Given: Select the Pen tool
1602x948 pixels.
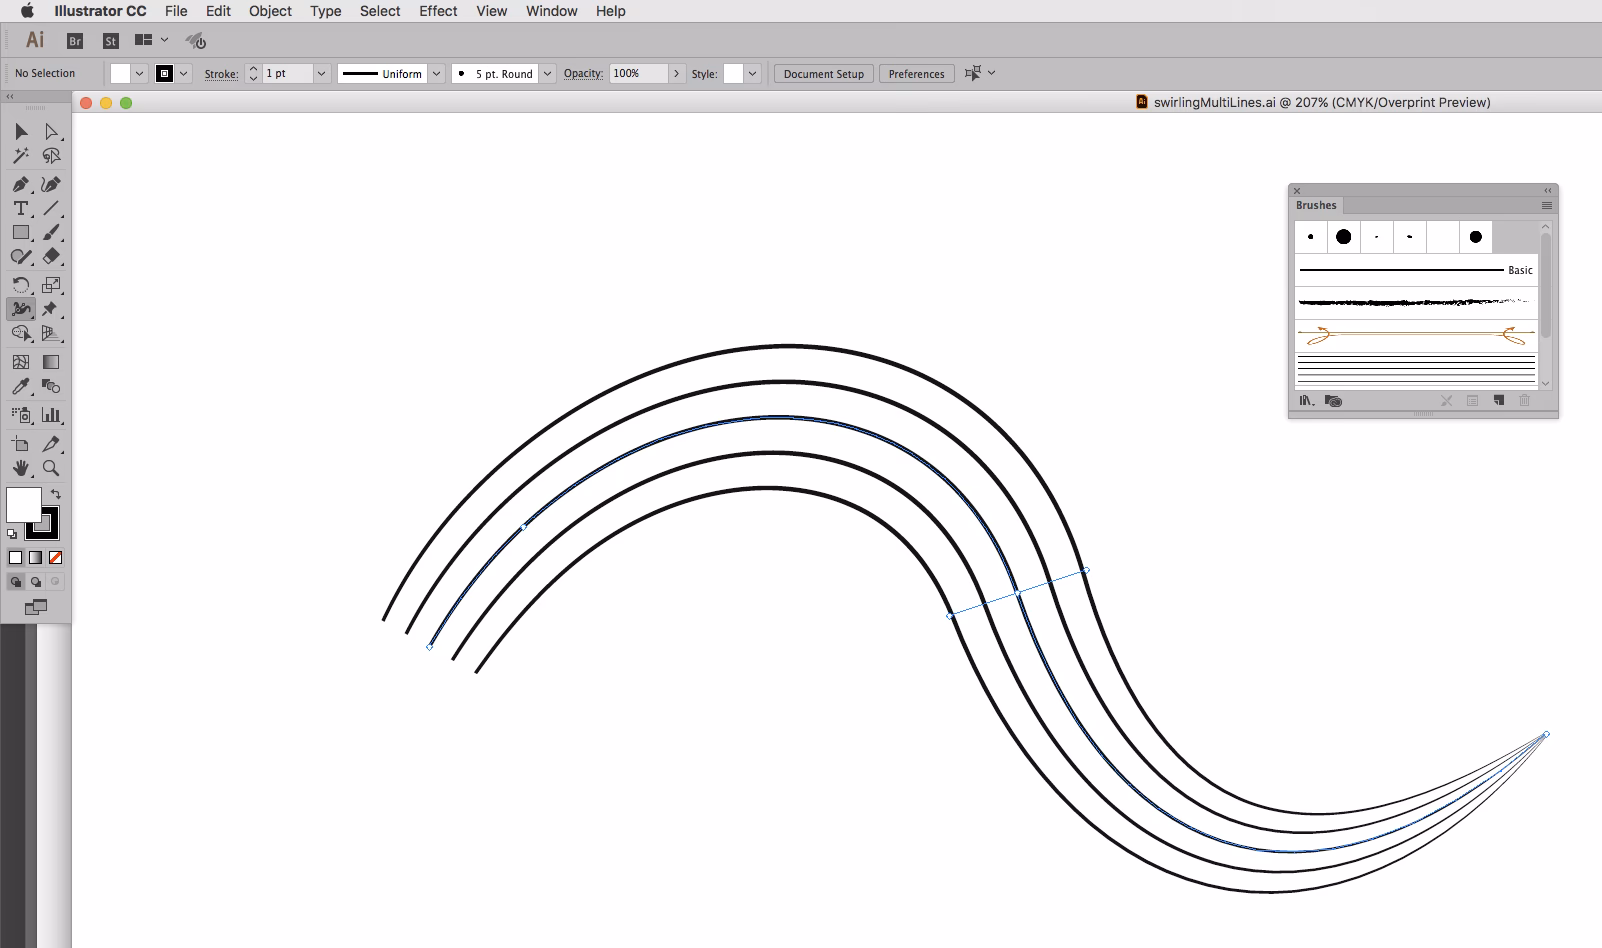Looking at the screenshot, I should [x=20, y=184].
